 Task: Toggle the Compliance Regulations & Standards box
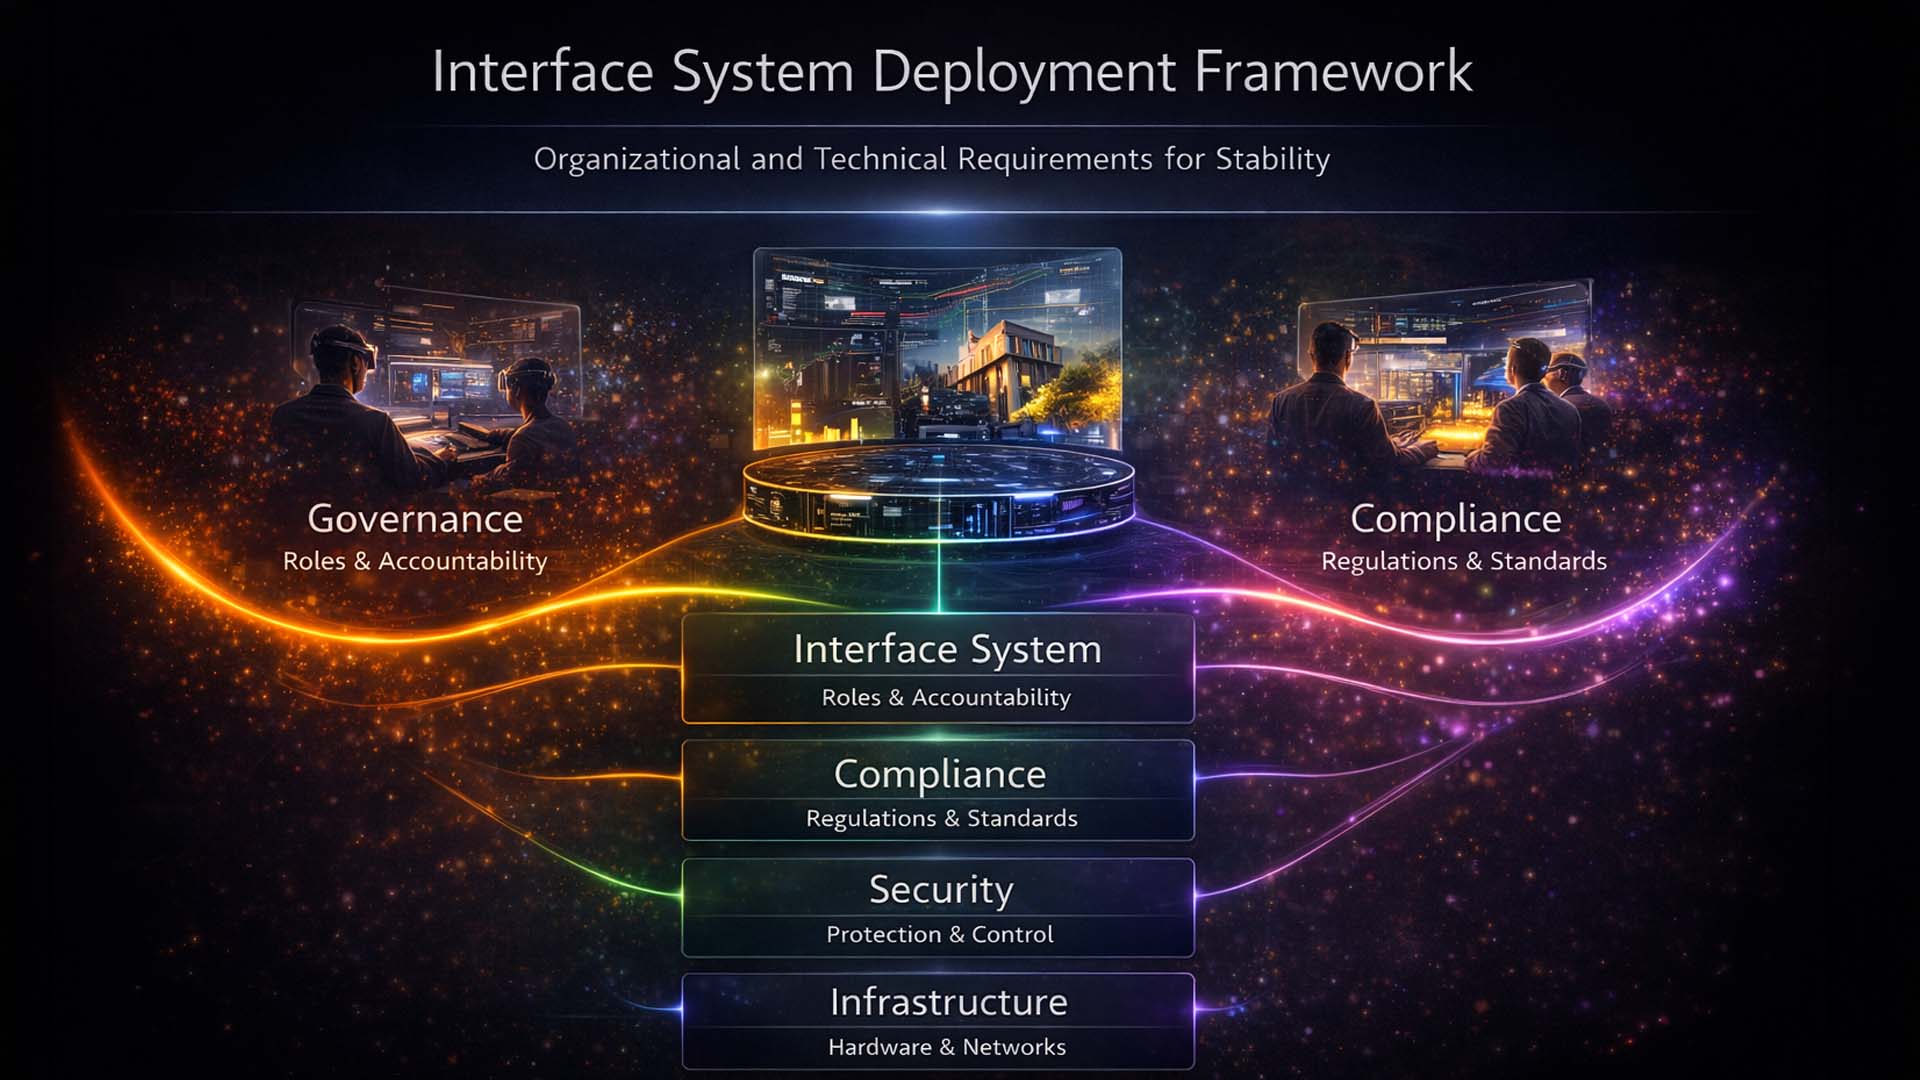point(938,790)
